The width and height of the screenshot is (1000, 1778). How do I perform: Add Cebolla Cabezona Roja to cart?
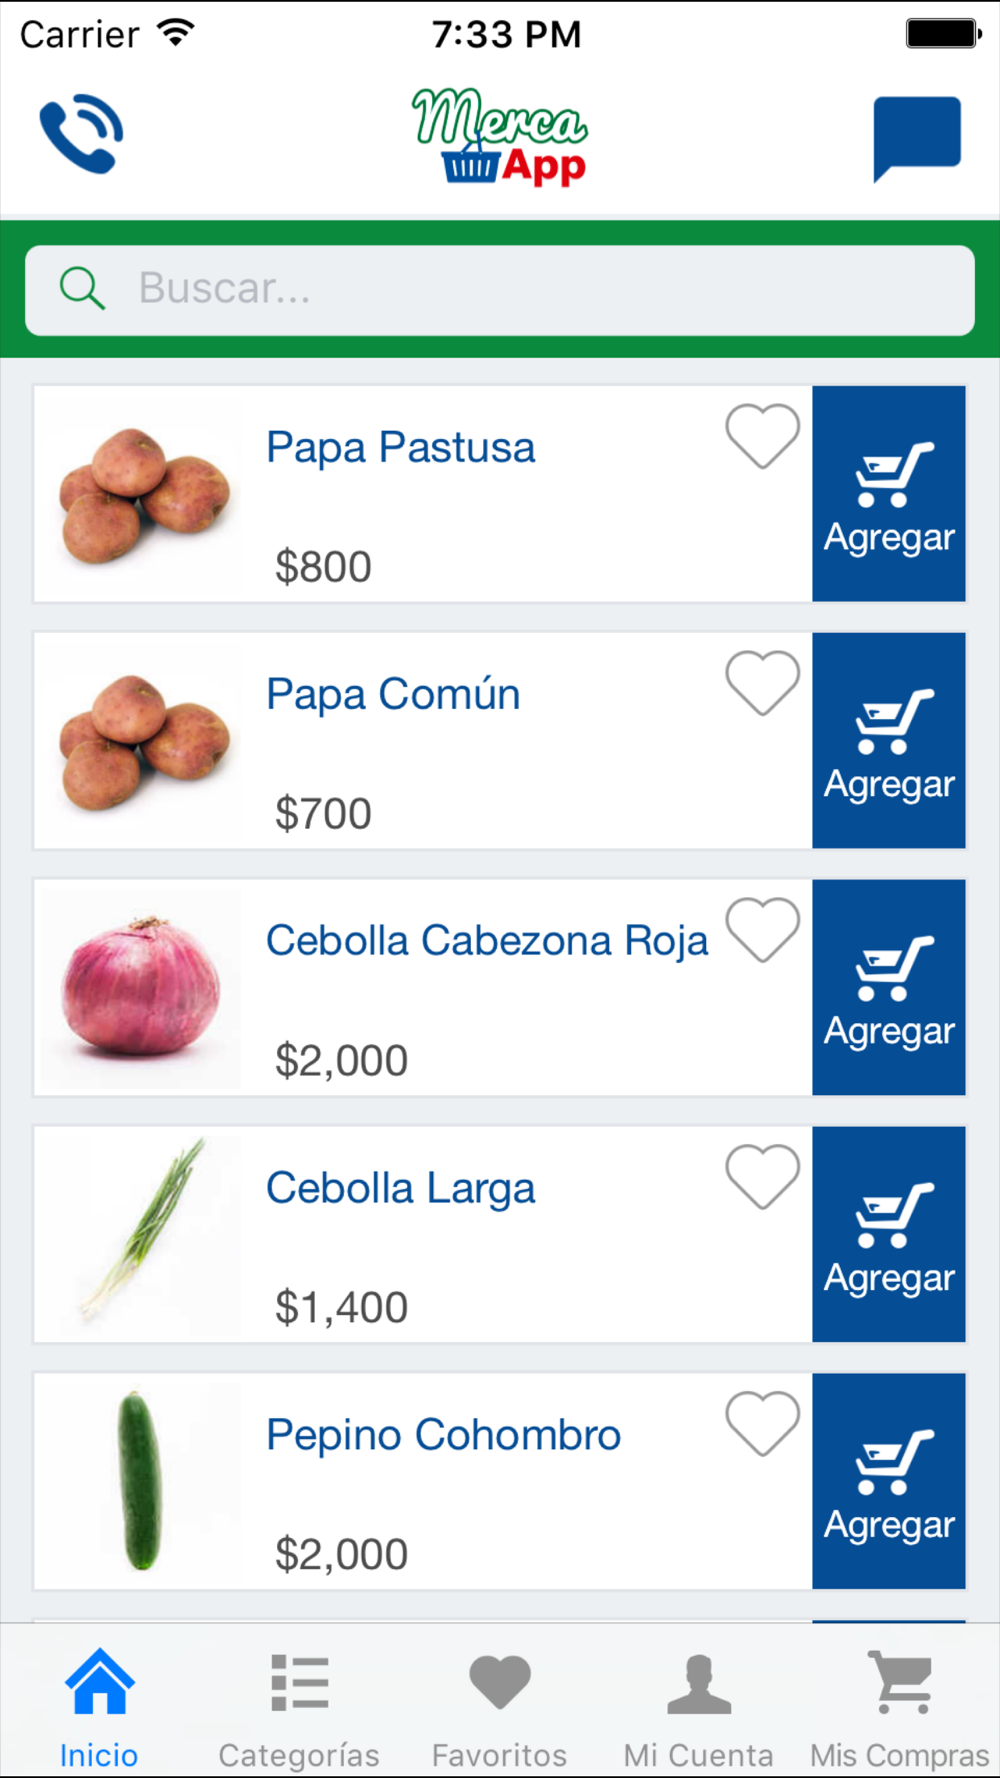coord(889,988)
